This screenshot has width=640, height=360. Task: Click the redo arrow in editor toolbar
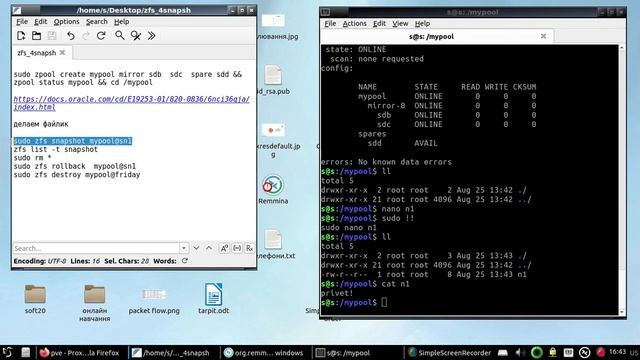point(86,36)
